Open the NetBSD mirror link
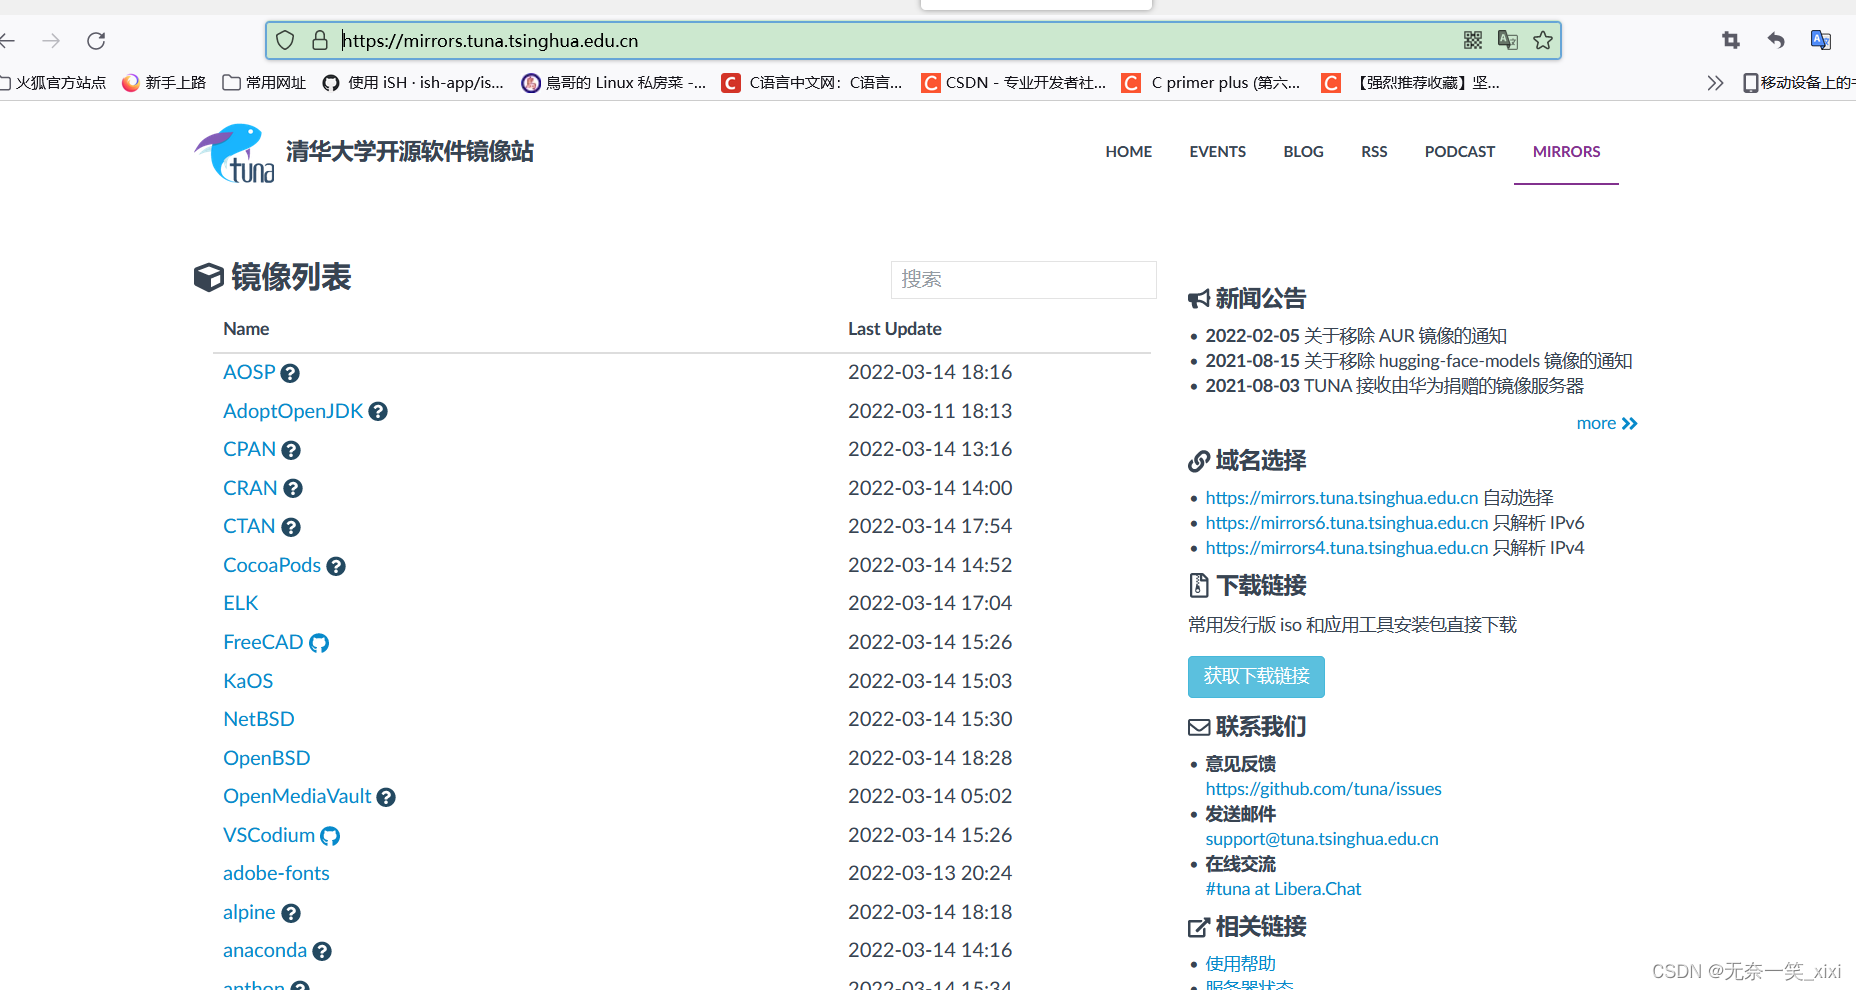 tap(259, 719)
